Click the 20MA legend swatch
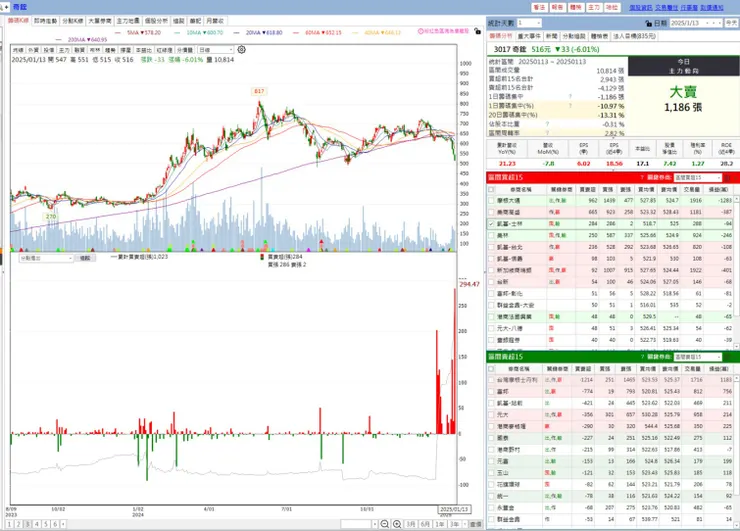 point(237,33)
